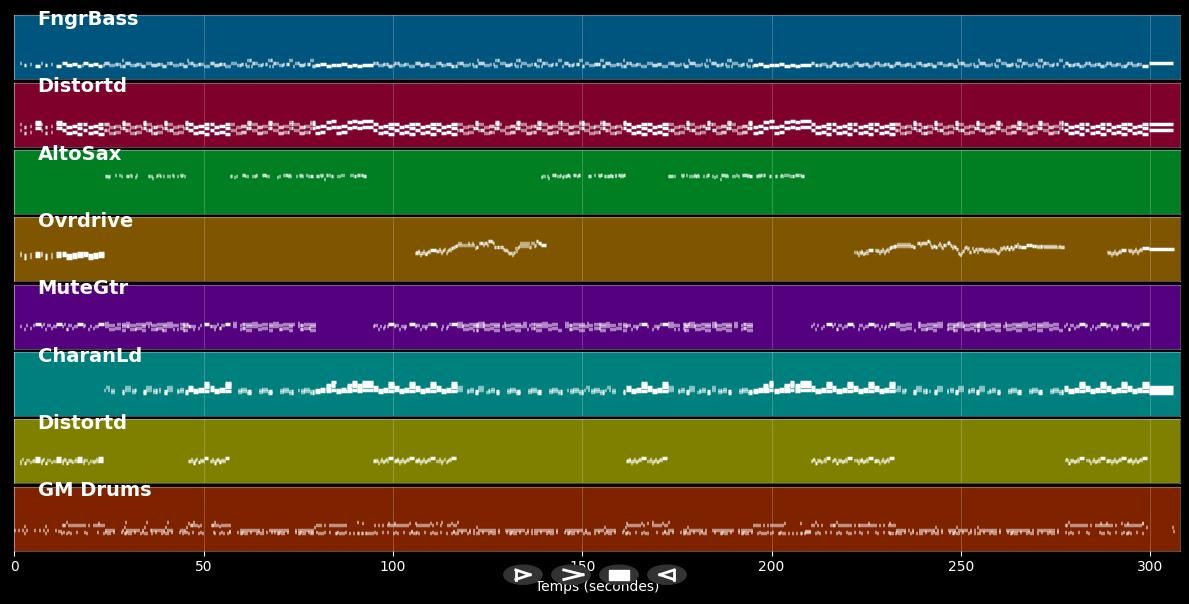Select the GM Drums track label

[x=94, y=490]
